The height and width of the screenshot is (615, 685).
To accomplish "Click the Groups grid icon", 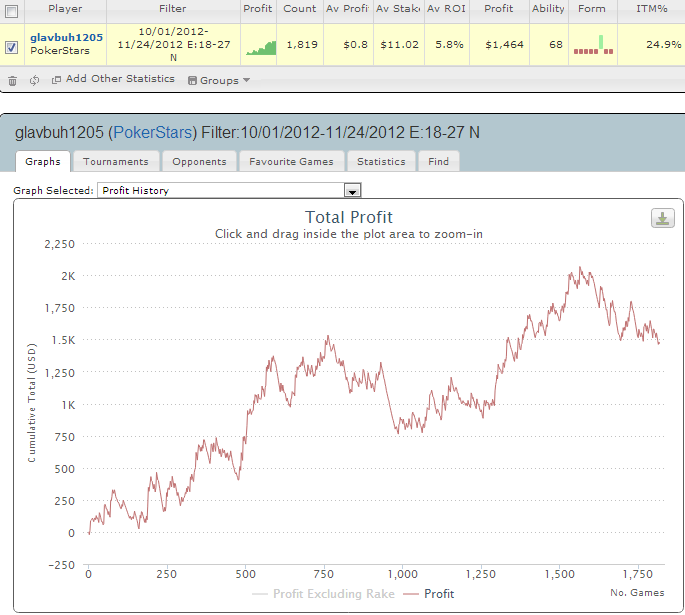I will [192, 80].
